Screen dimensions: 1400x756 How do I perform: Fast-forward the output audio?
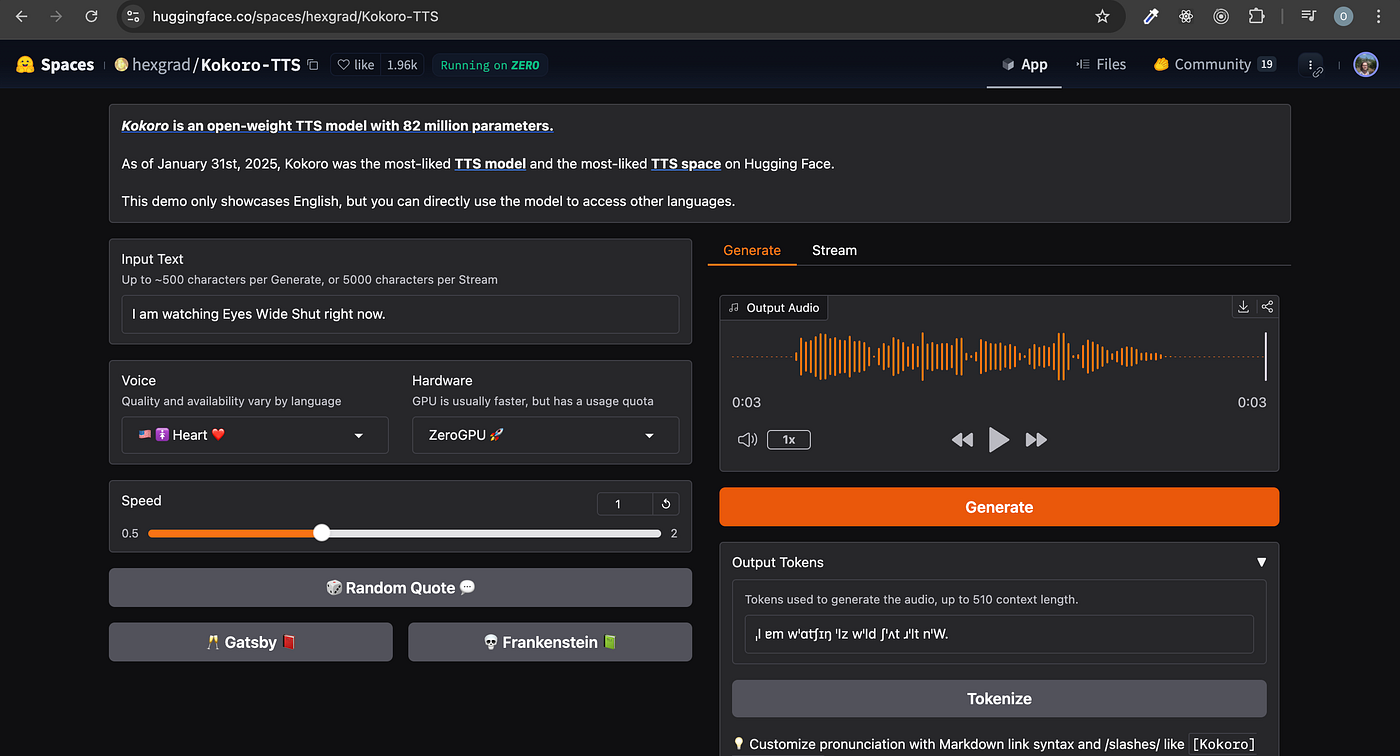[1036, 440]
